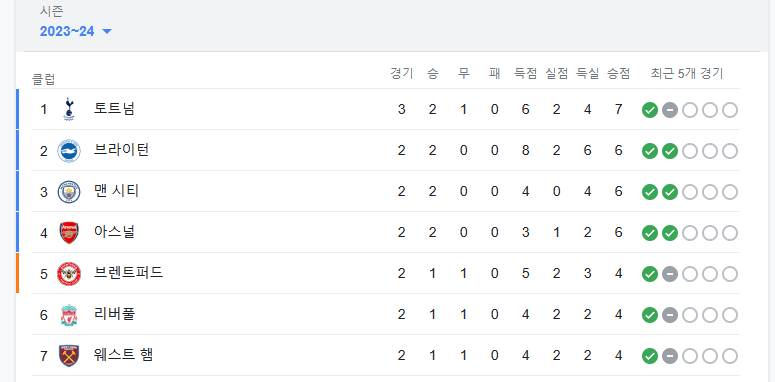Click Tottenham's gray draw result icon
This screenshot has height=382, width=775.
[670, 110]
